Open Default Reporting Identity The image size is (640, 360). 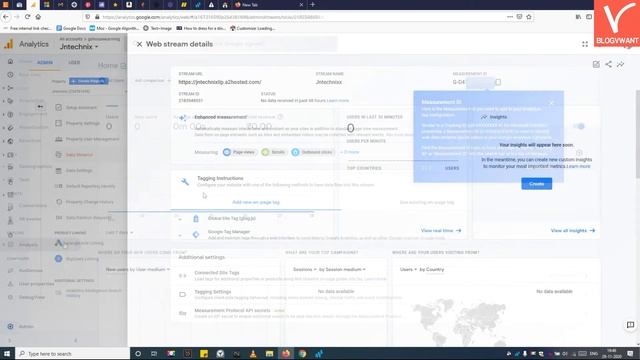[91, 186]
